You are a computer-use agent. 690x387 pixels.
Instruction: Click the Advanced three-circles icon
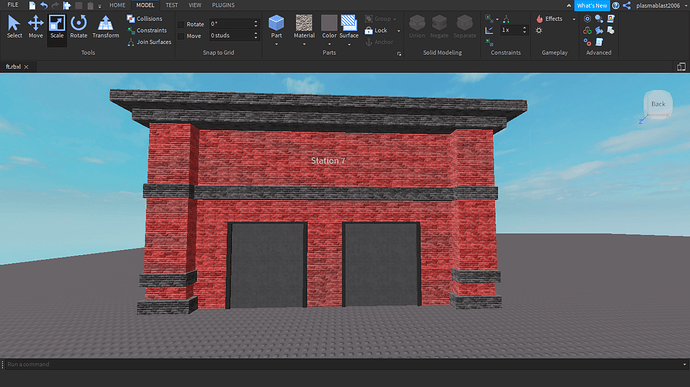point(587,30)
